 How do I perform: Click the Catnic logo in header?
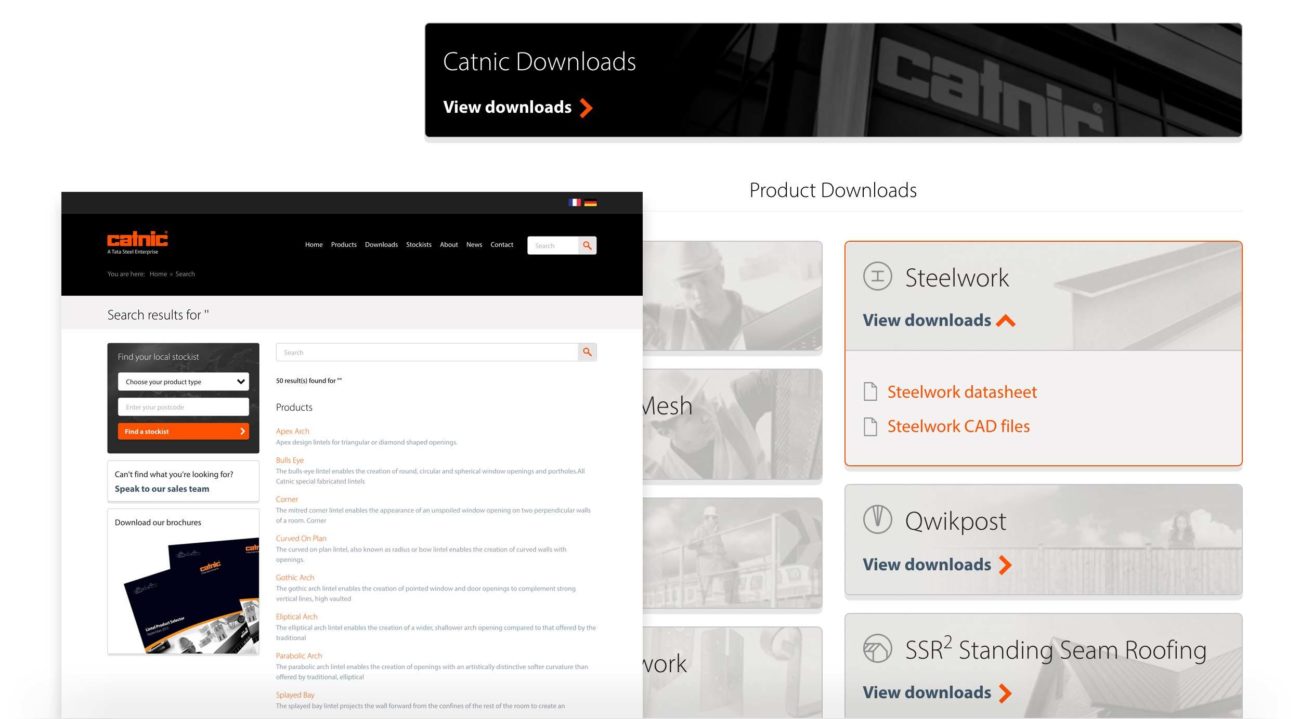pyautogui.click(x=137, y=241)
